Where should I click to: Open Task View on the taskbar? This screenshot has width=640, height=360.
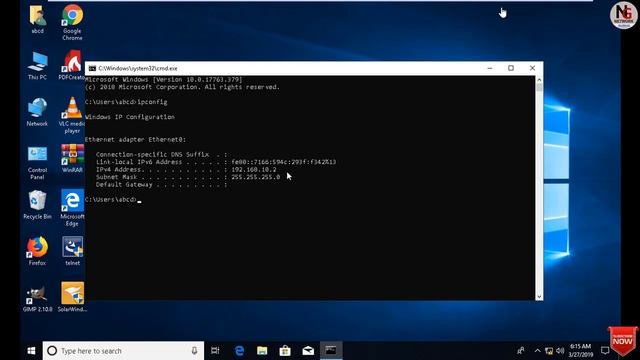pyautogui.click(x=215, y=351)
